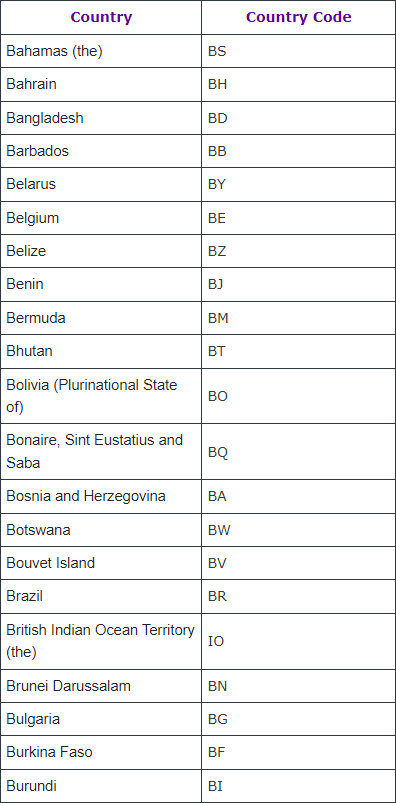Click the Country column header

pyautogui.click(x=101, y=17)
